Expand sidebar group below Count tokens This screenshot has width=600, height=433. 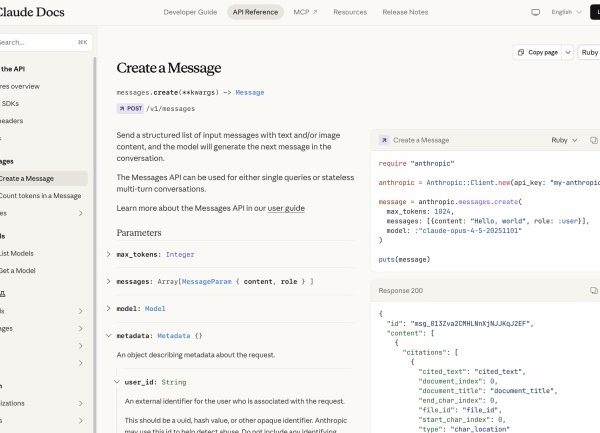(80, 213)
